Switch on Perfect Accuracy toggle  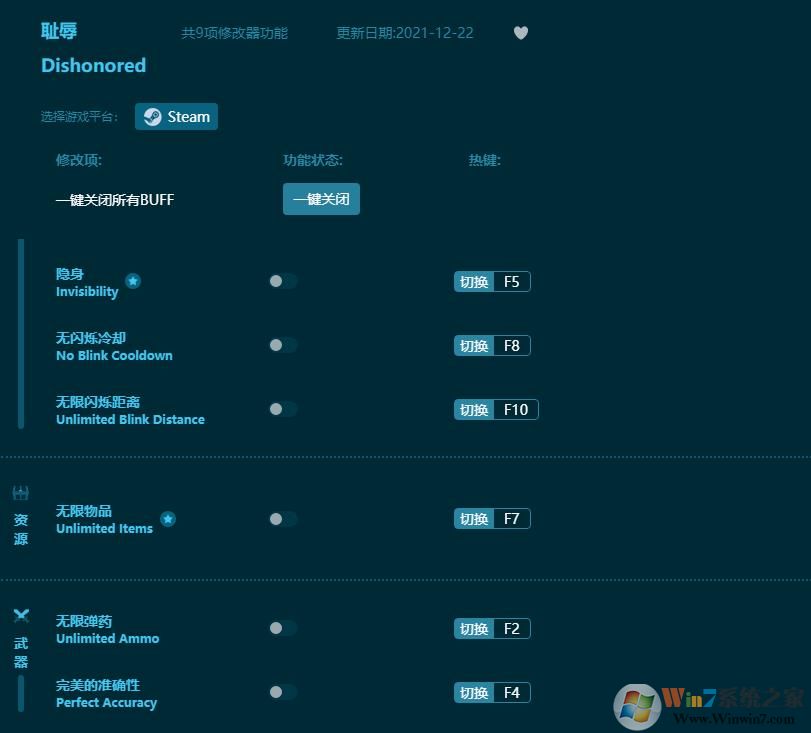(x=283, y=692)
